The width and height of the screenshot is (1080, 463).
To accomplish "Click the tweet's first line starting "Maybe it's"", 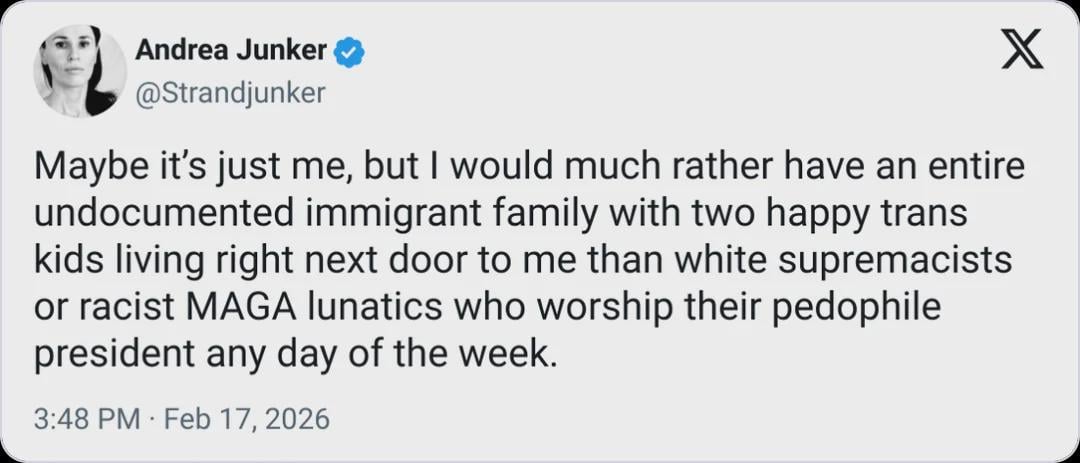I will click(x=530, y=168).
